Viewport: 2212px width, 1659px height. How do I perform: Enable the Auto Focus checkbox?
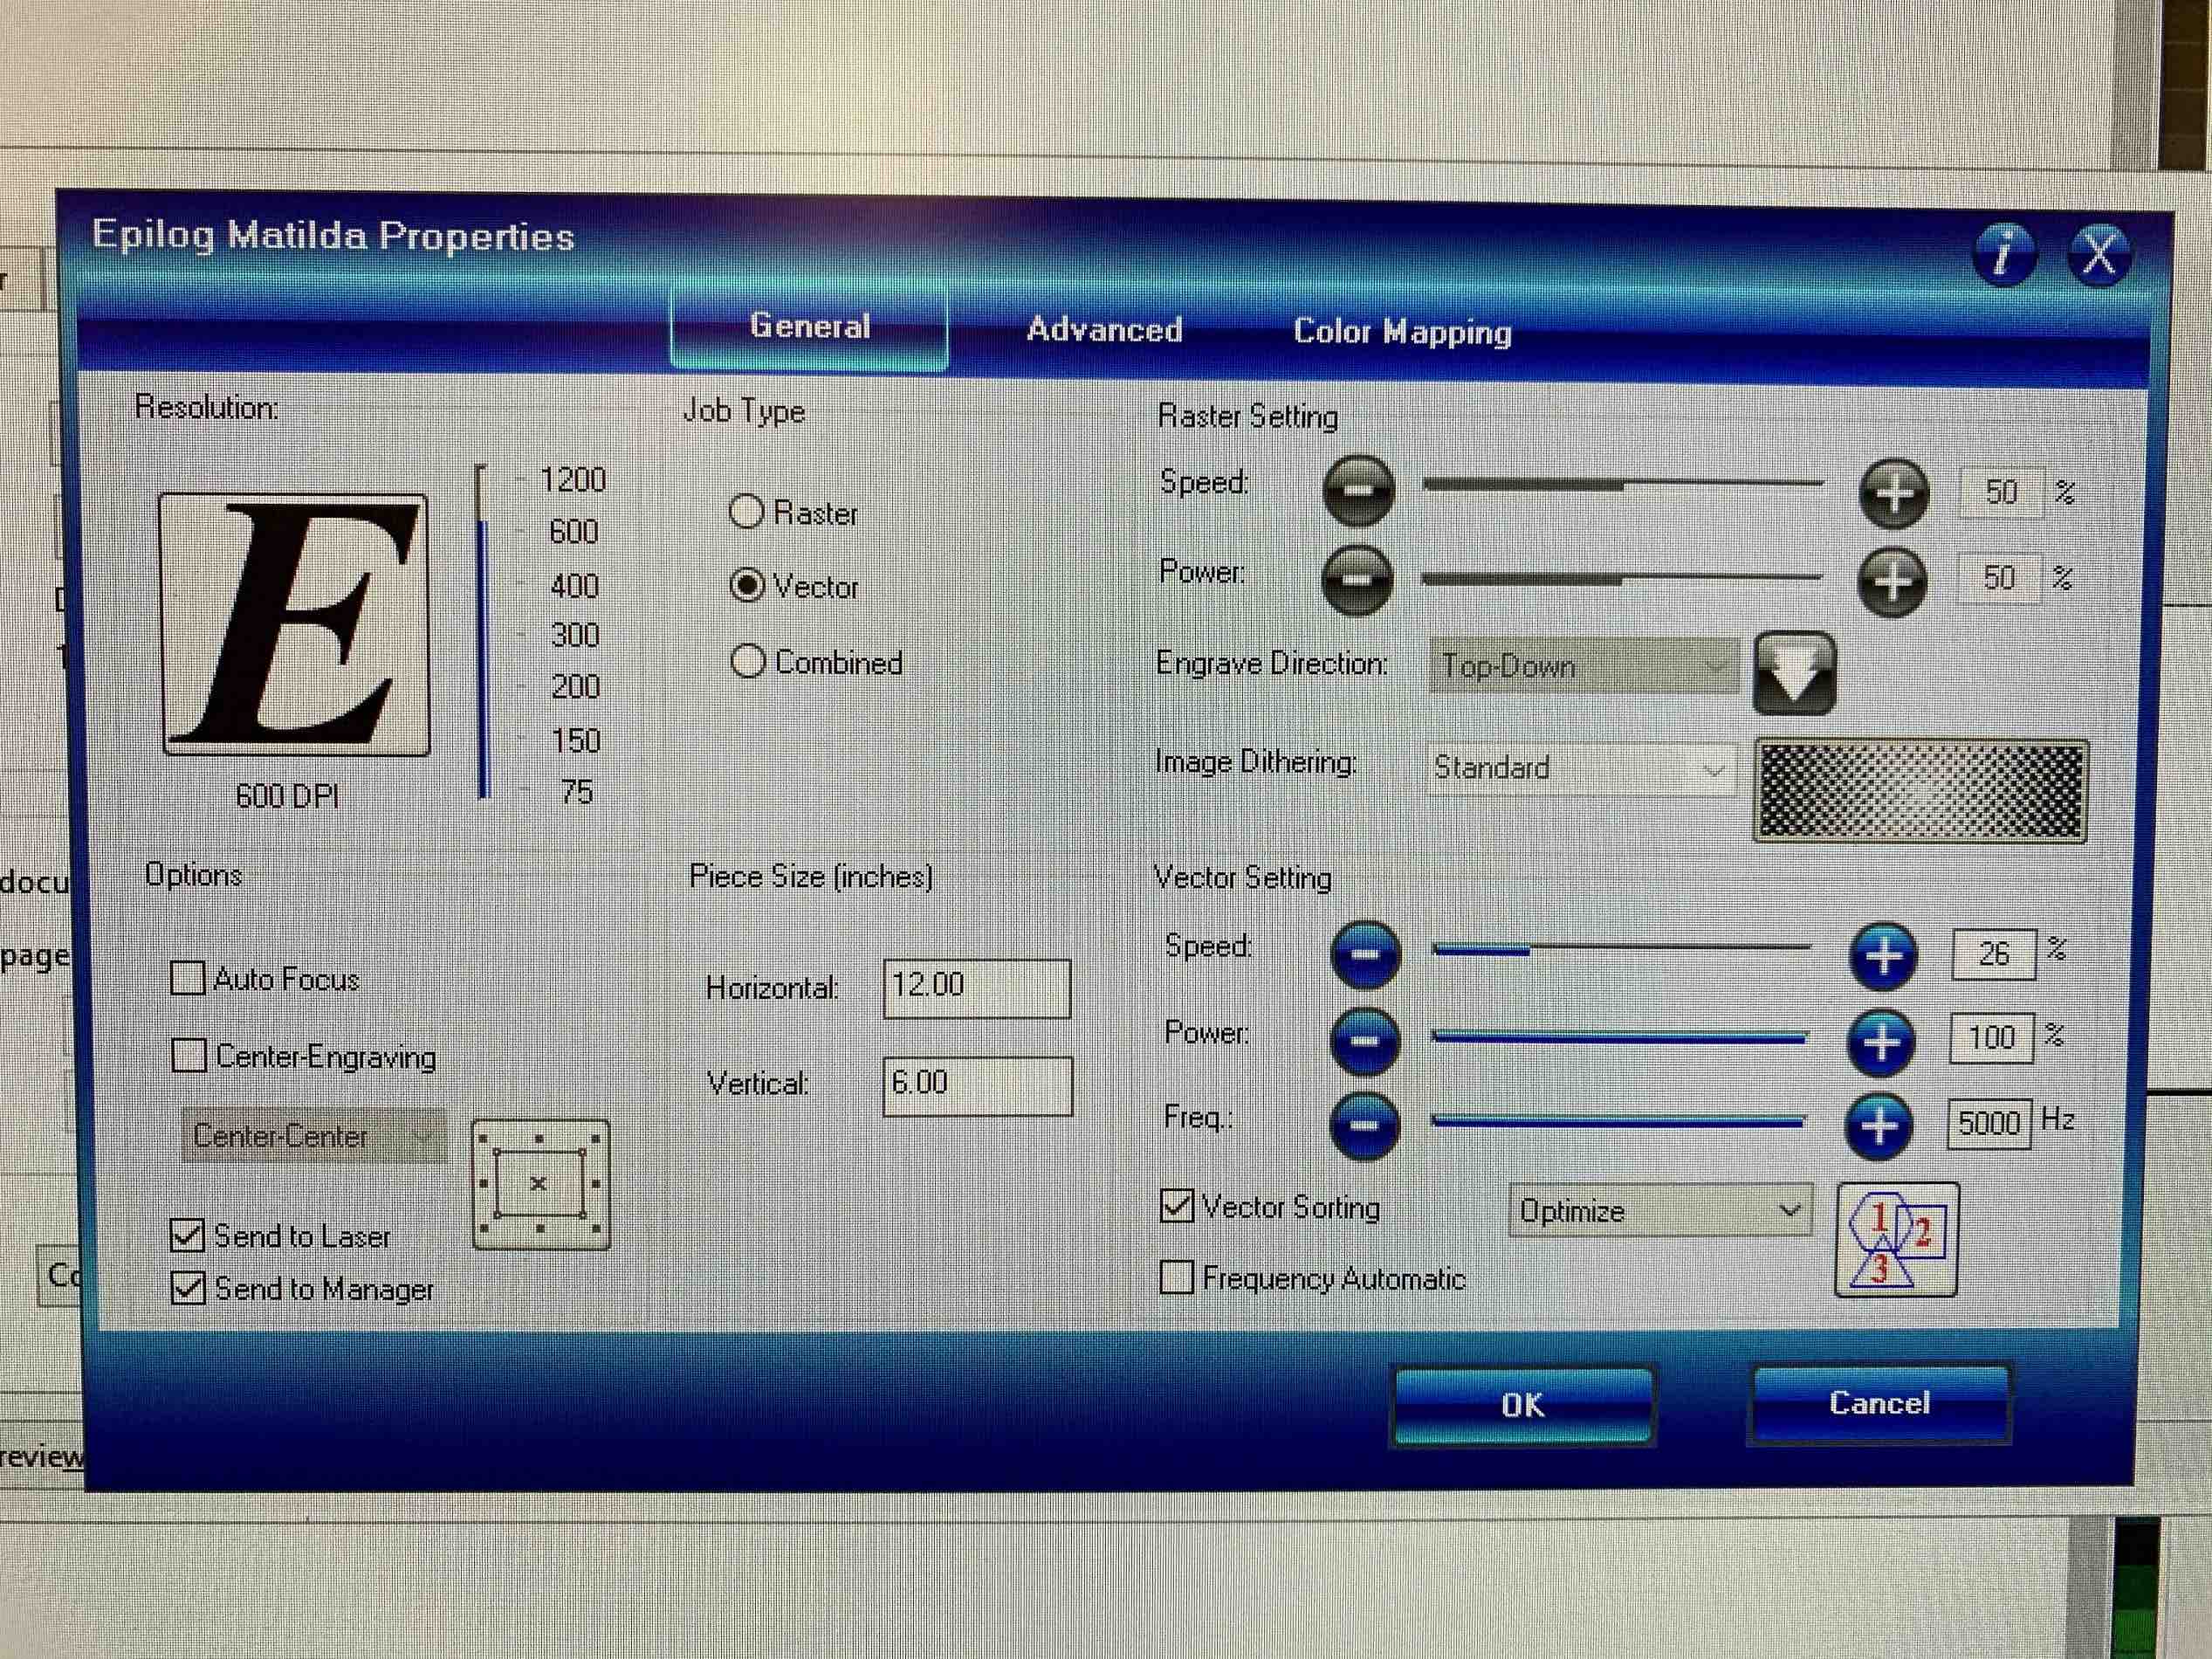tap(187, 979)
